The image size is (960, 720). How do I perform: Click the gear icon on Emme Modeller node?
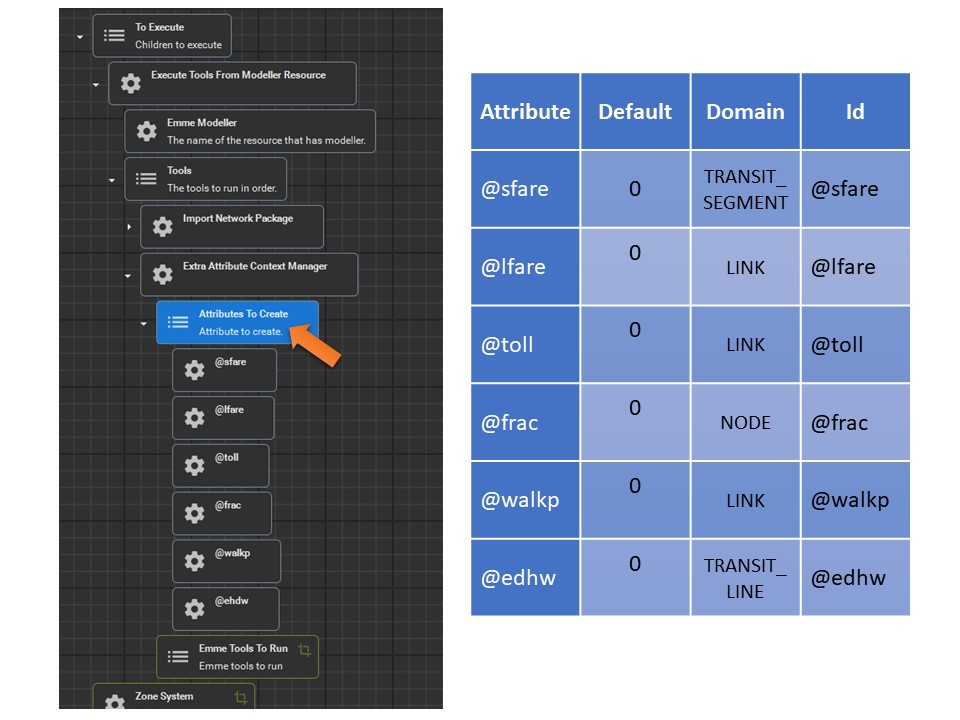pos(146,131)
